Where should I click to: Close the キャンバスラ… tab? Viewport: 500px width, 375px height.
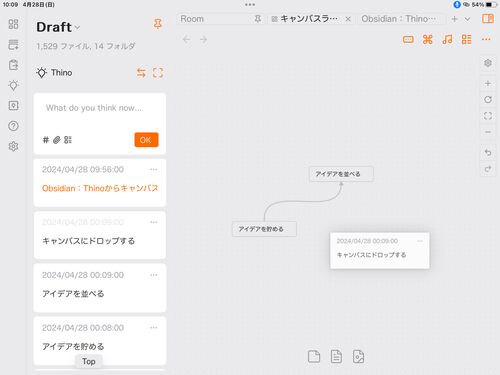348,19
